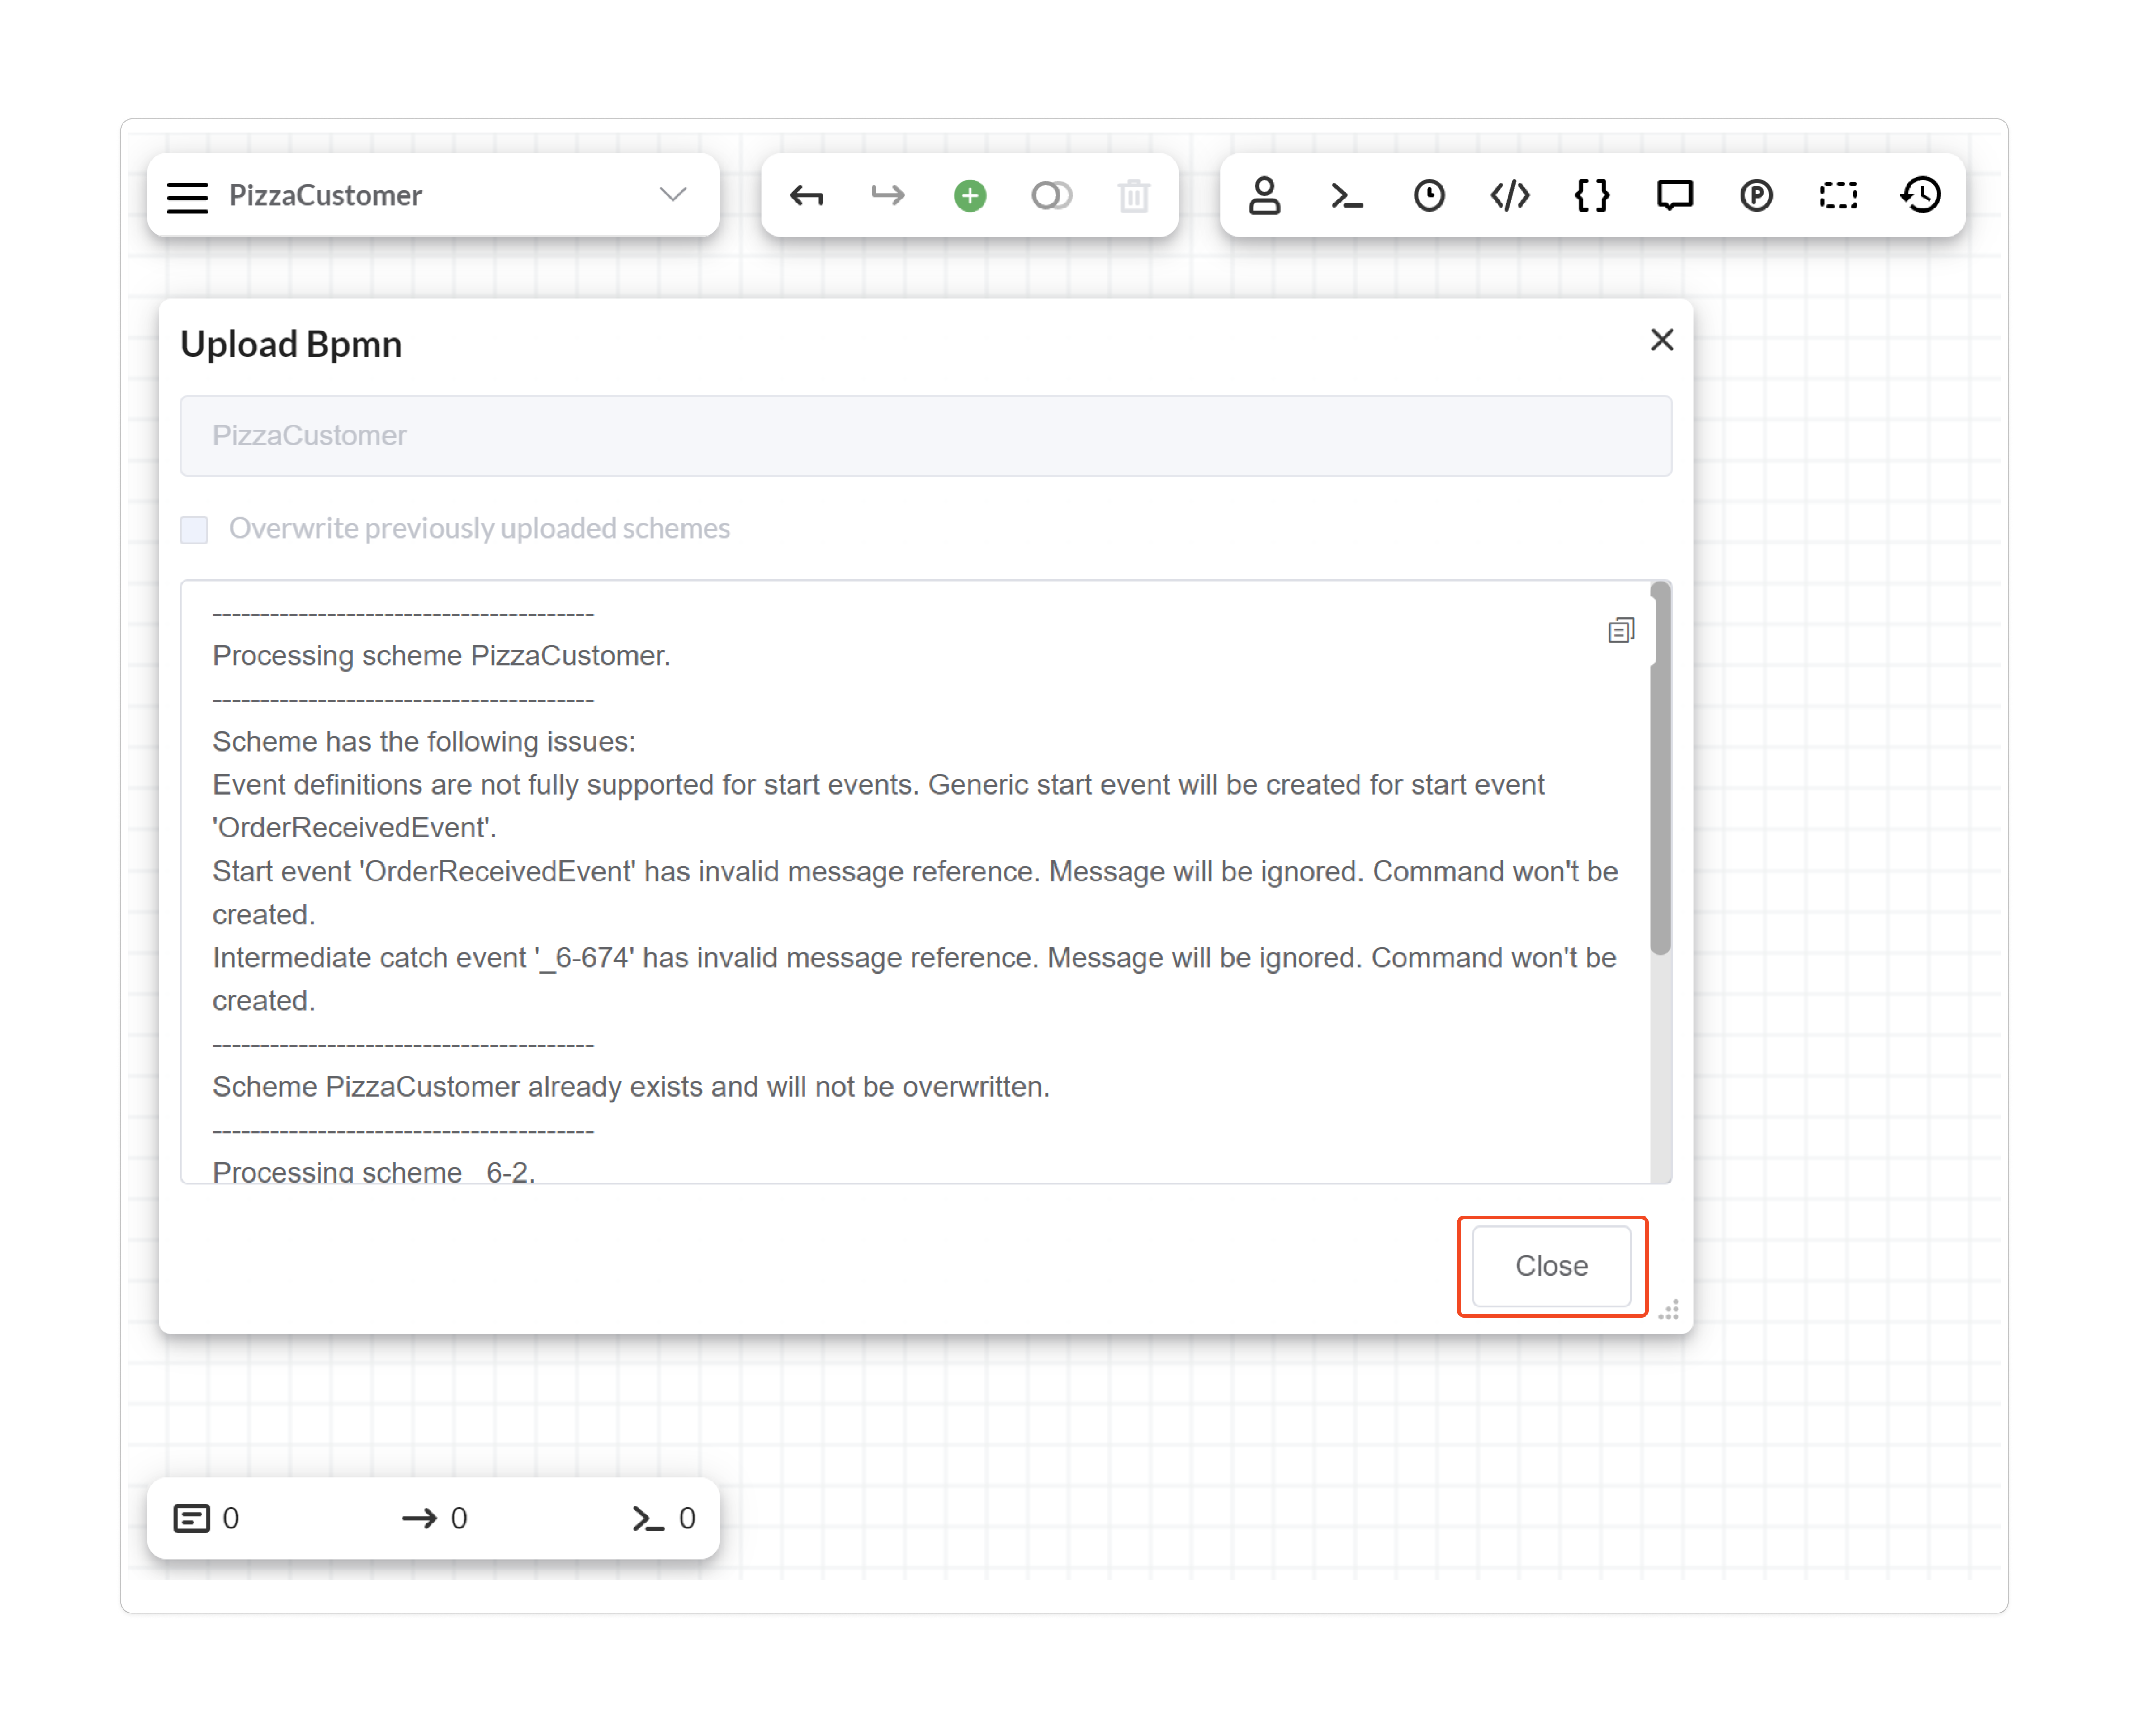Open the history clock icon
Screen dimensions: 2129x1736
[x=1920, y=195]
